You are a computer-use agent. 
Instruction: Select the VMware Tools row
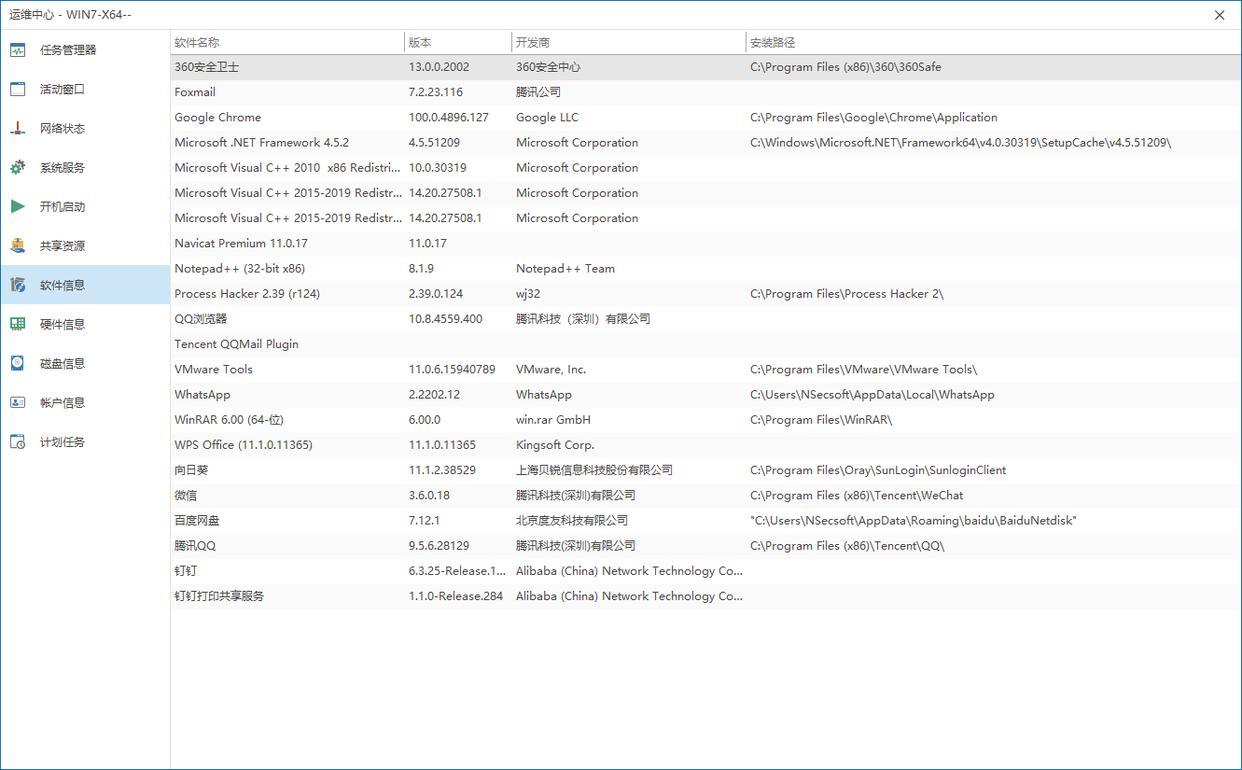coord(213,369)
